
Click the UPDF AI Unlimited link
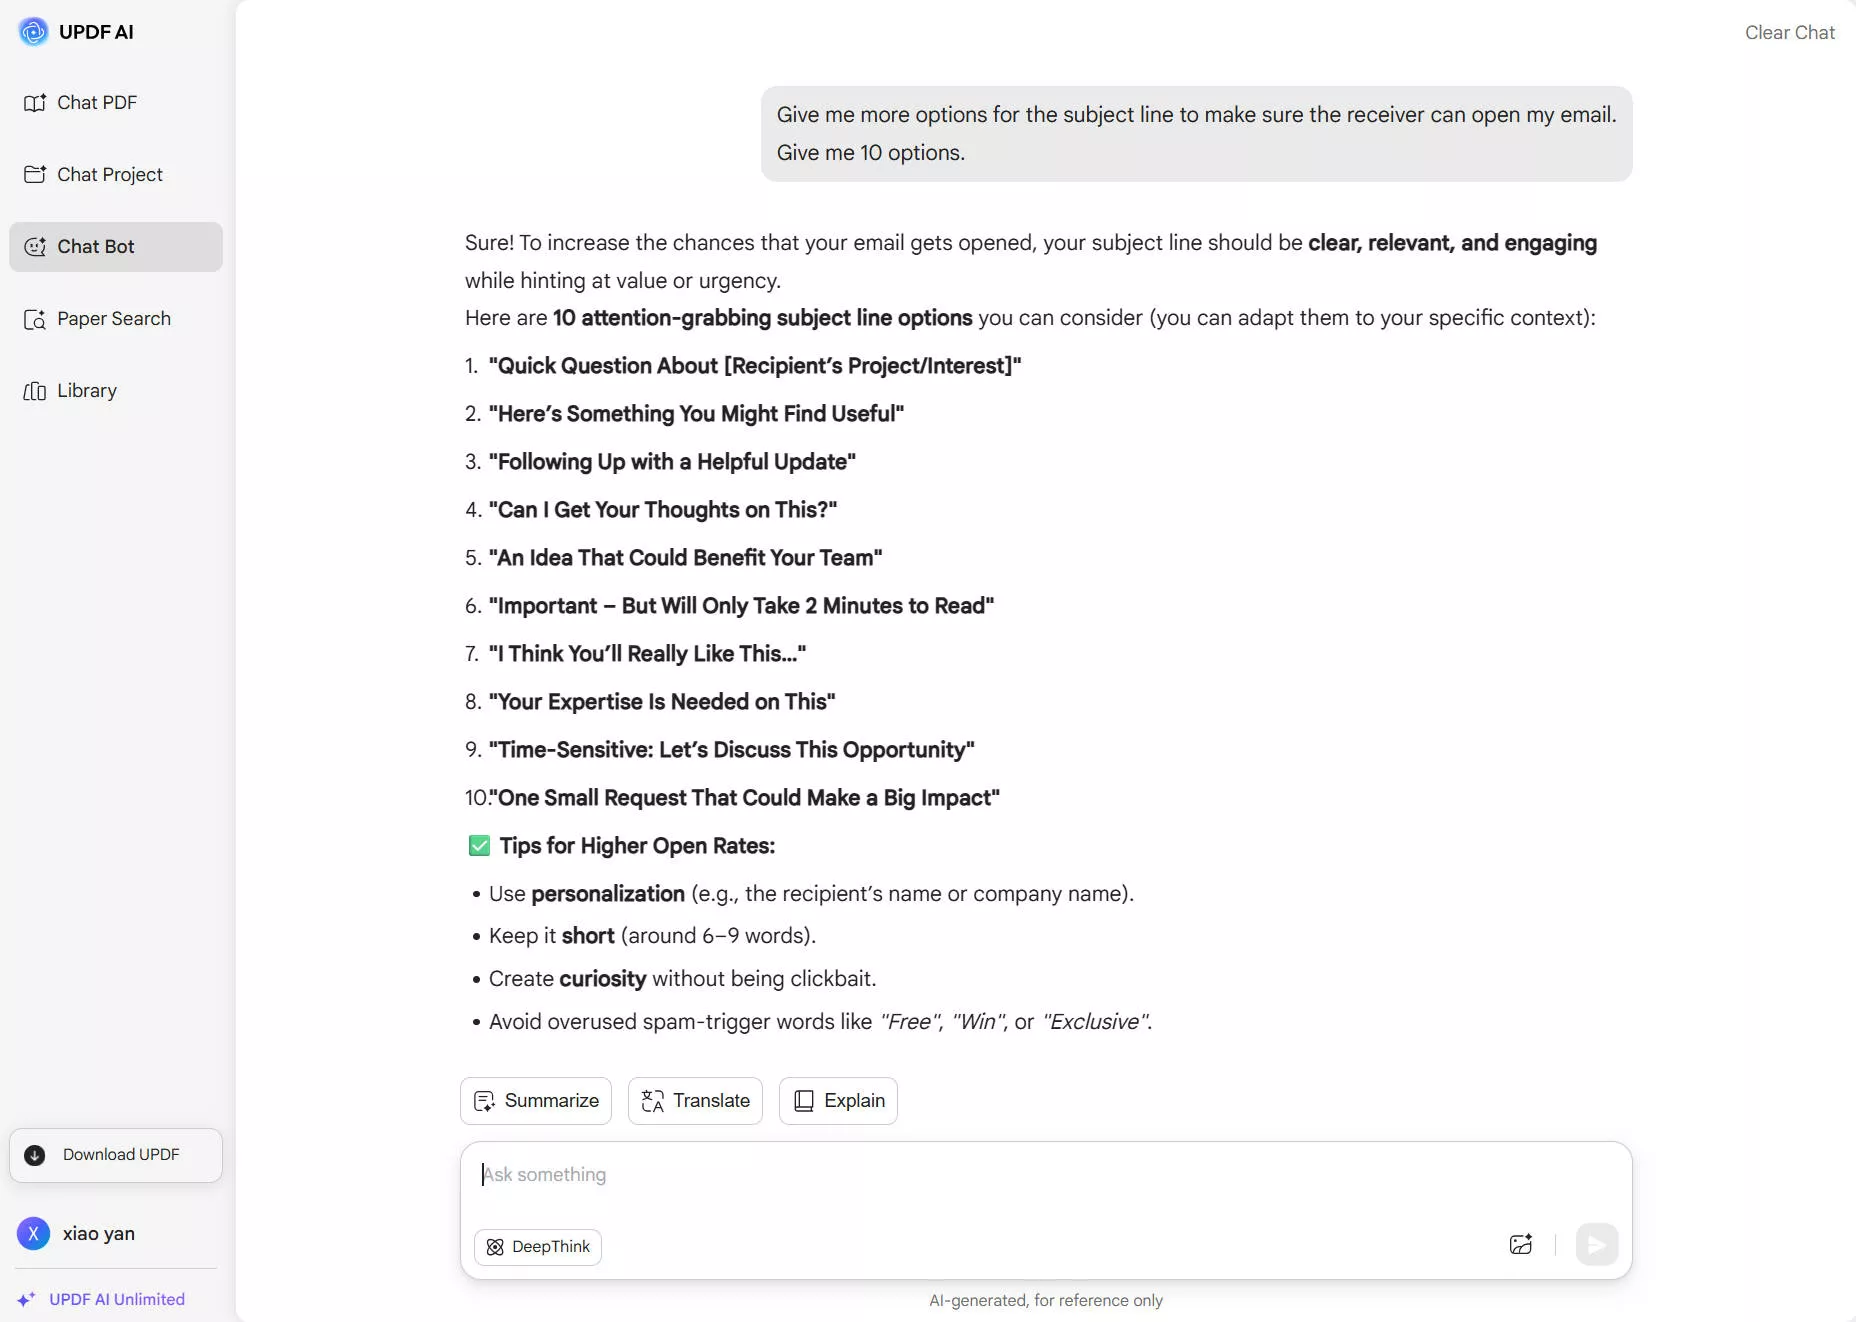116,1299
